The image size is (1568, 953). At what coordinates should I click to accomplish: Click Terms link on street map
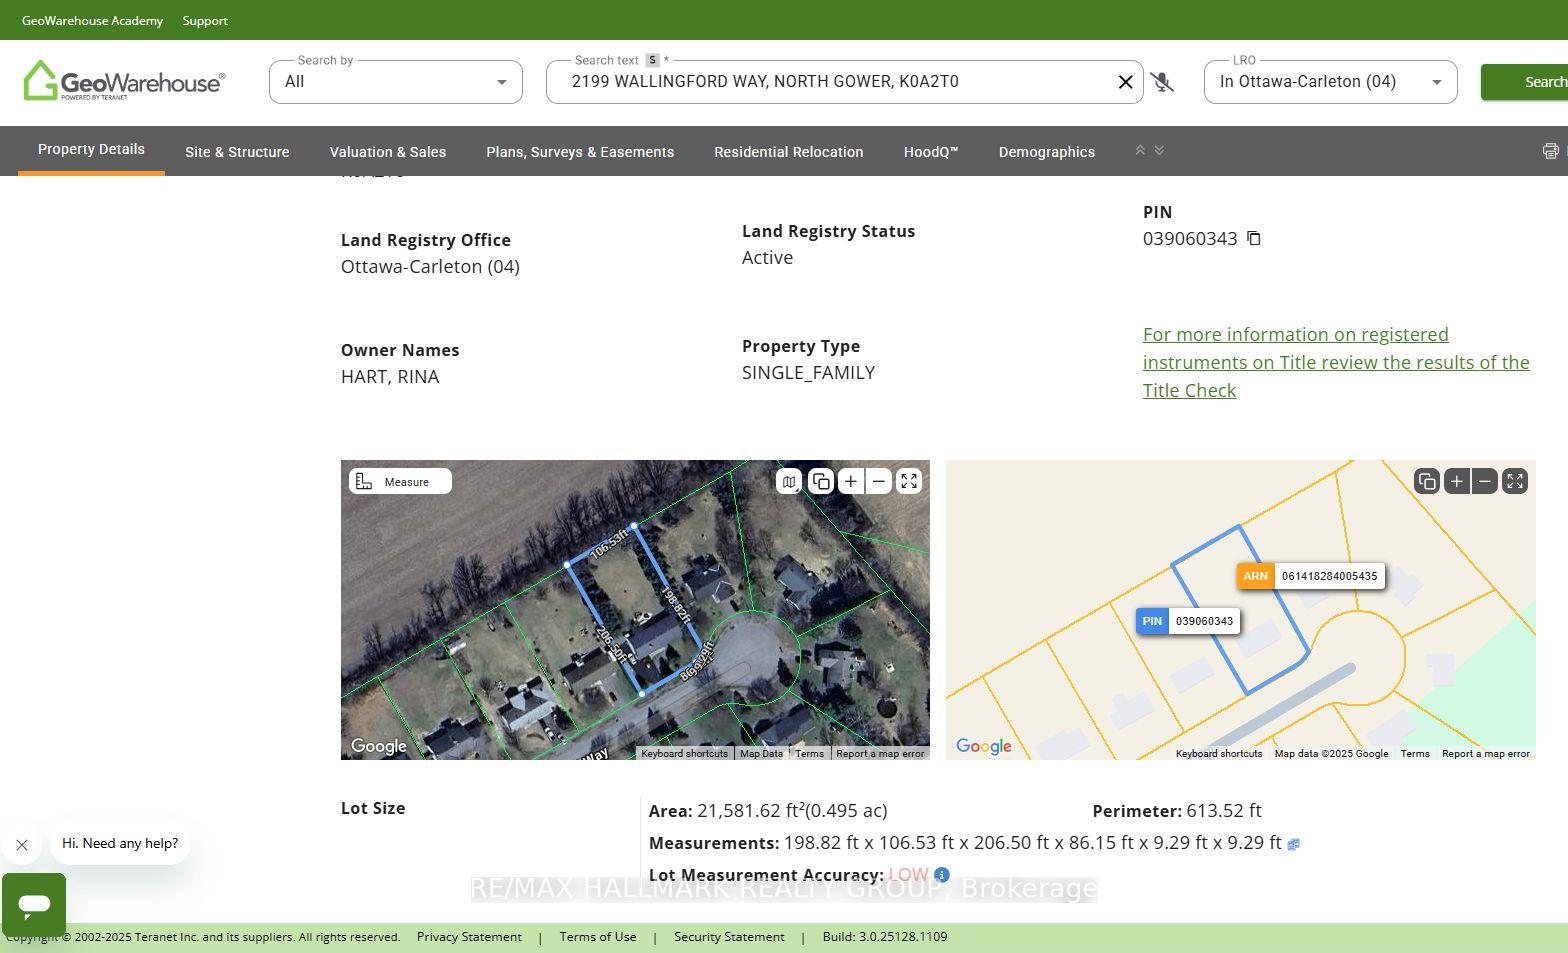(1415, 754)
